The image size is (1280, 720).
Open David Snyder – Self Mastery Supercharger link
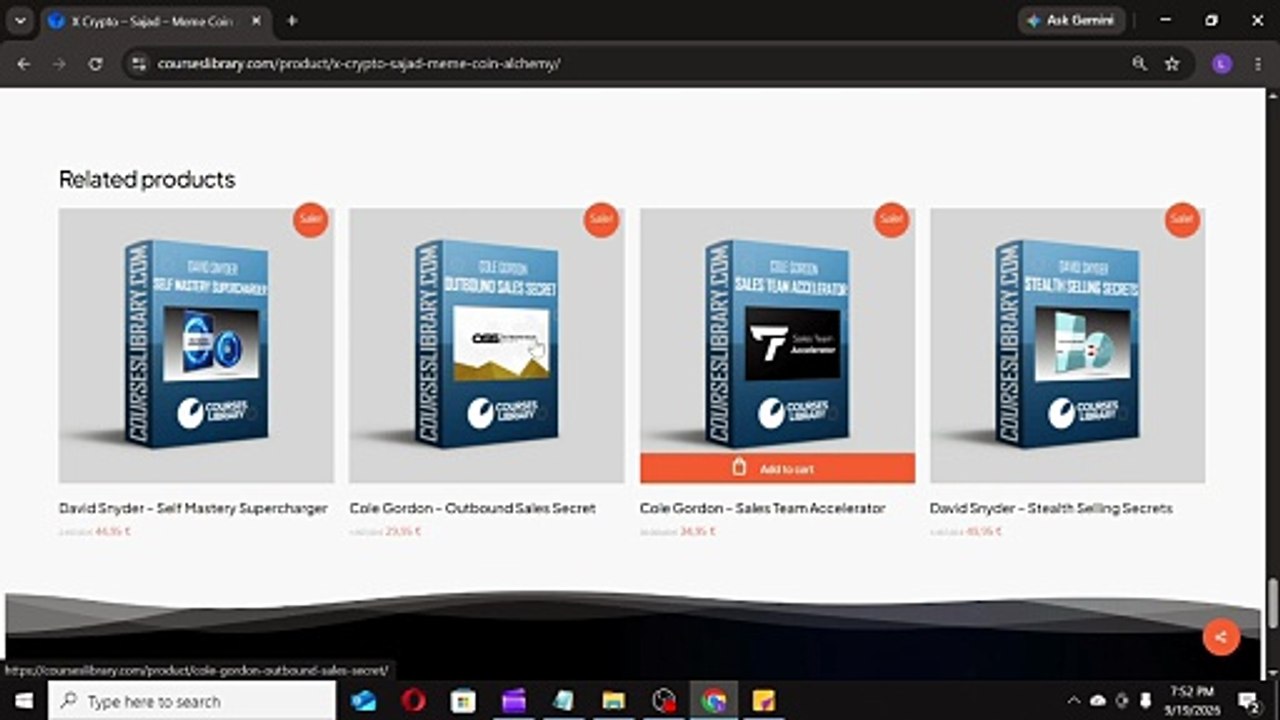coord(193,508)
